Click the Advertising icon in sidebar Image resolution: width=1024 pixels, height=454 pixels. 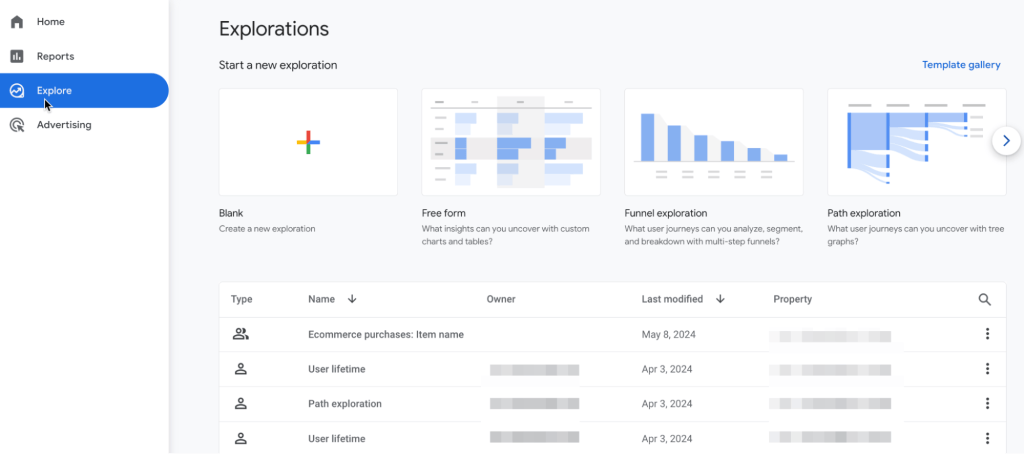coord(17,125)
